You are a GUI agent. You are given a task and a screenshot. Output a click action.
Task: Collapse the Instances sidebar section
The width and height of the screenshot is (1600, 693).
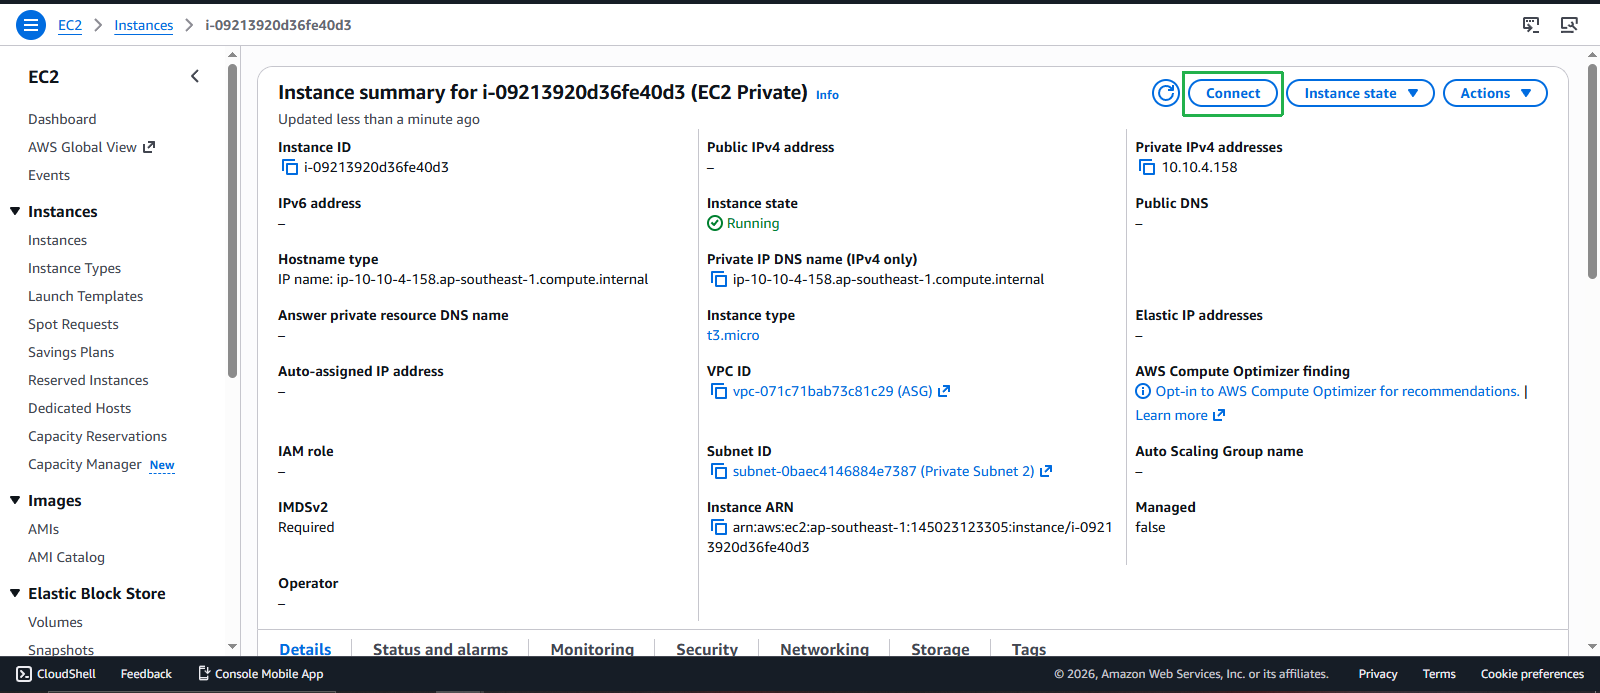click(15, 211)
